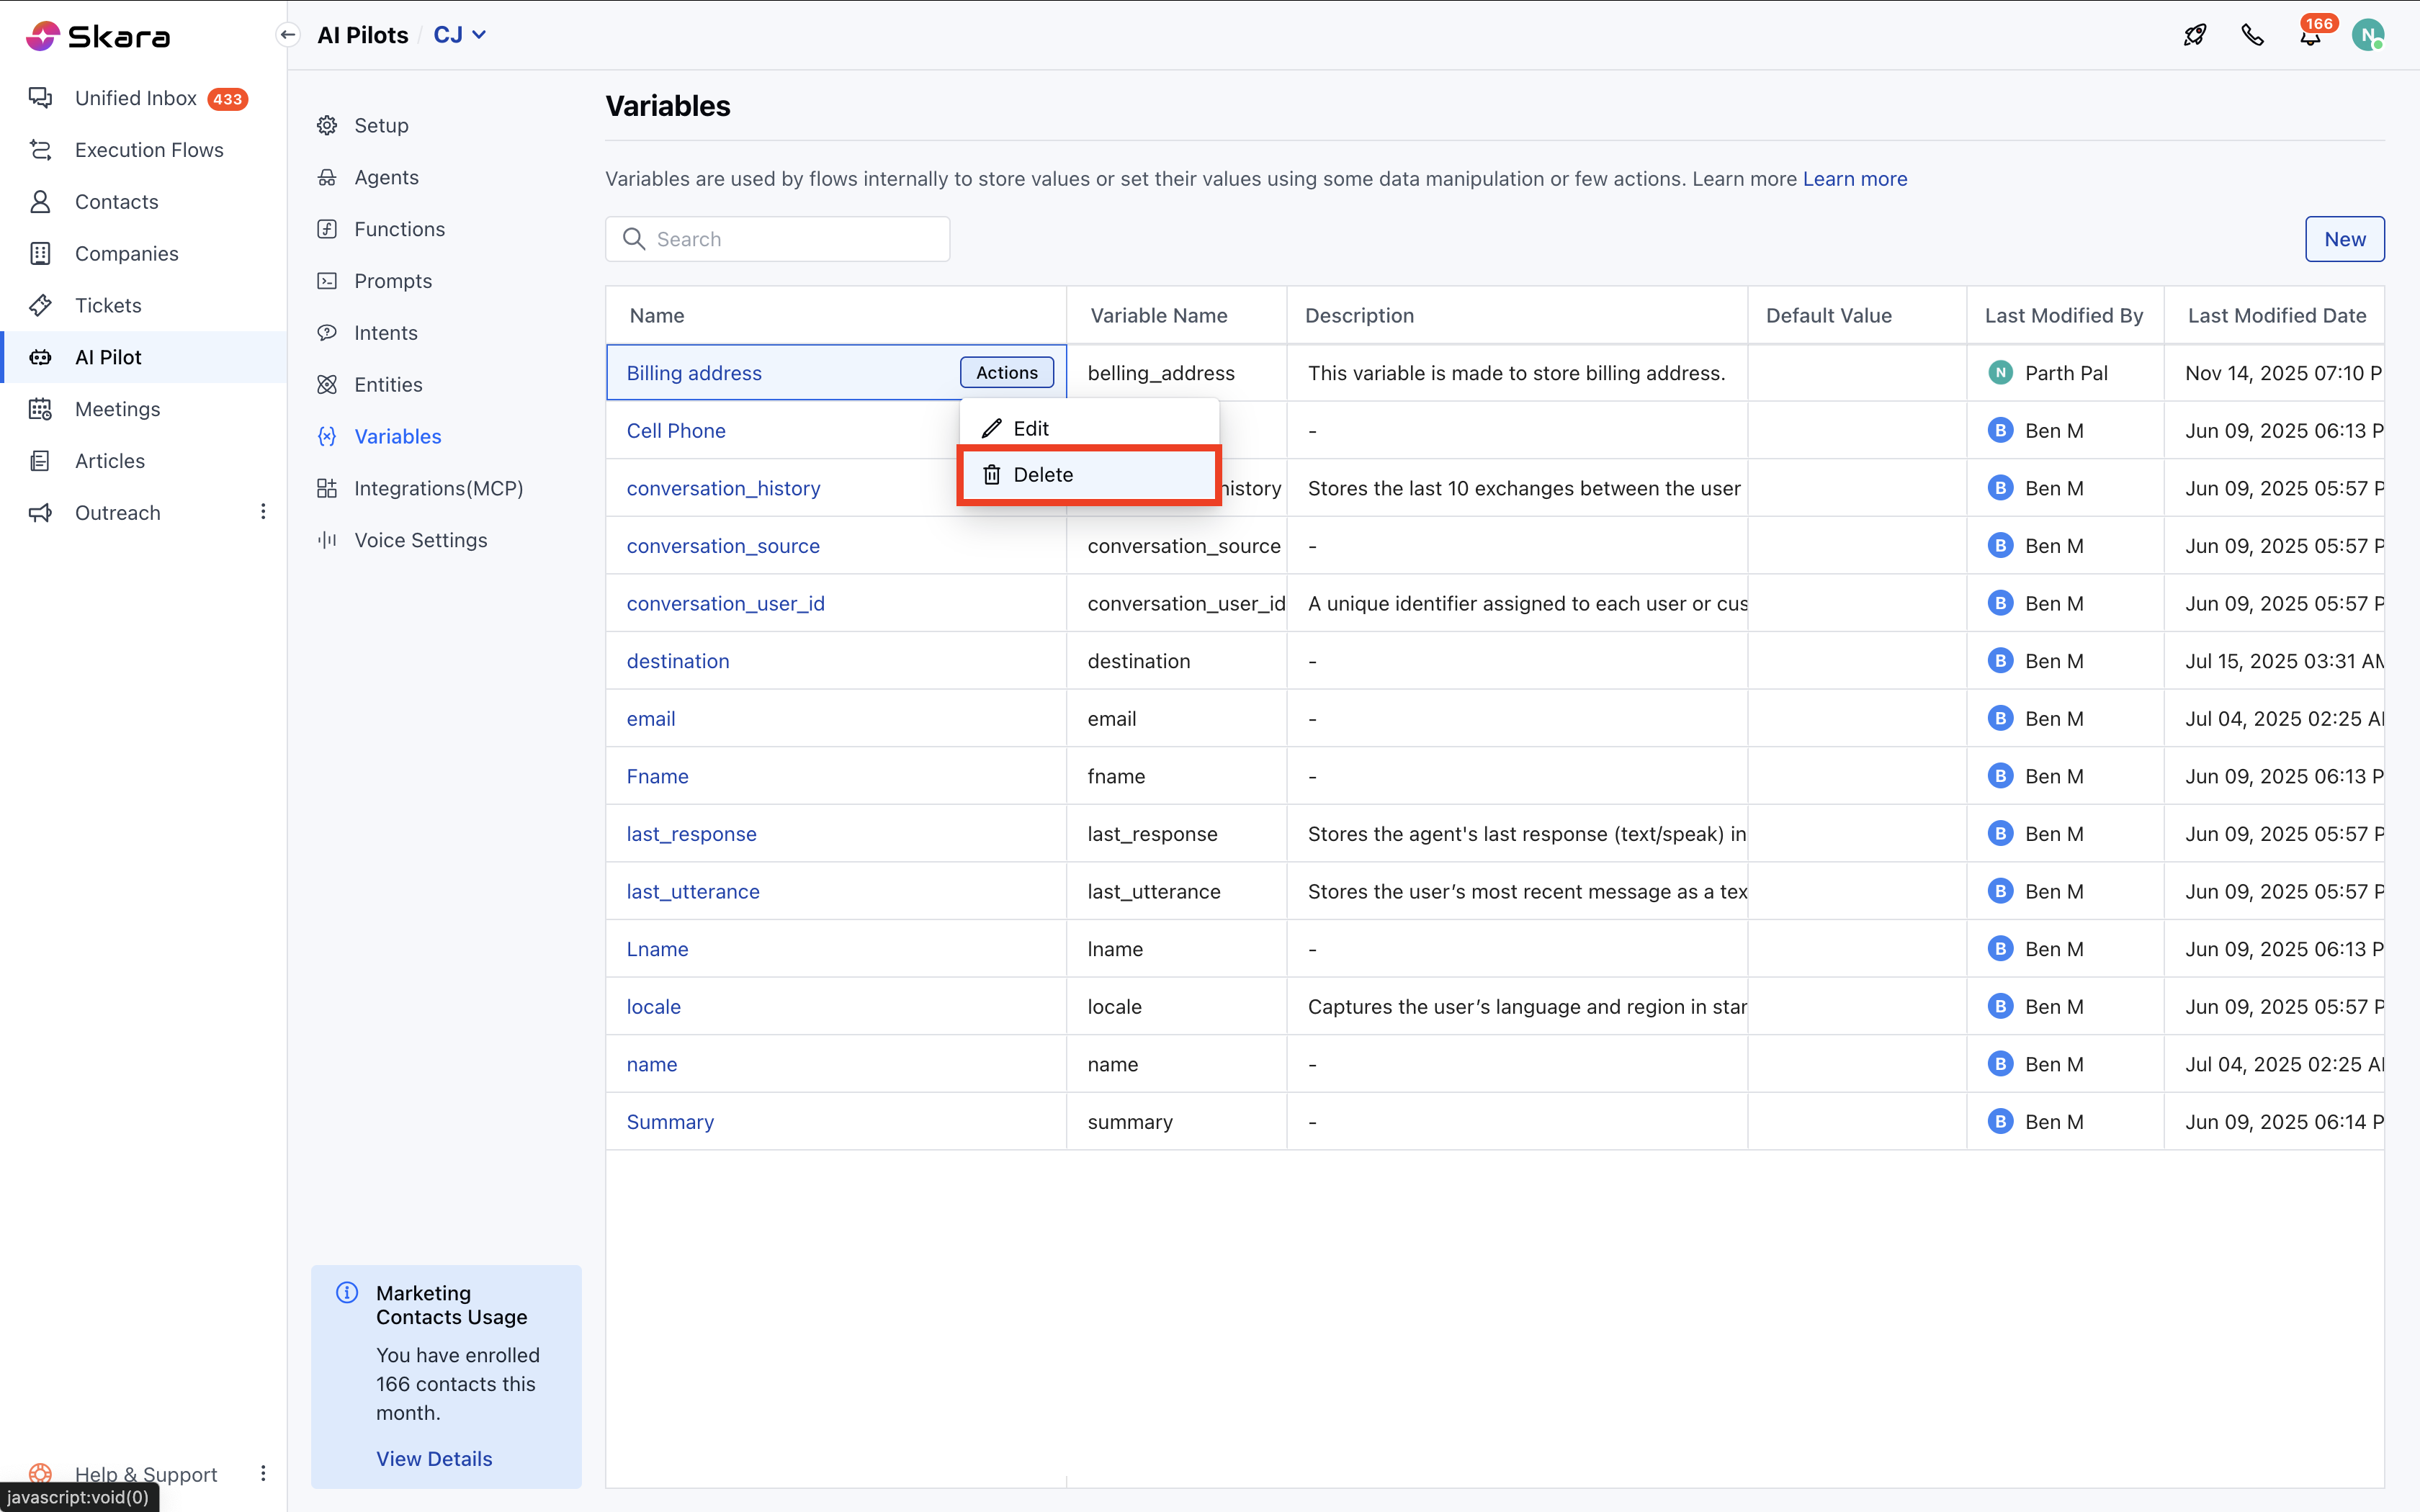
Task: Open the phone dialer icon
Action: coord(2252,35)
